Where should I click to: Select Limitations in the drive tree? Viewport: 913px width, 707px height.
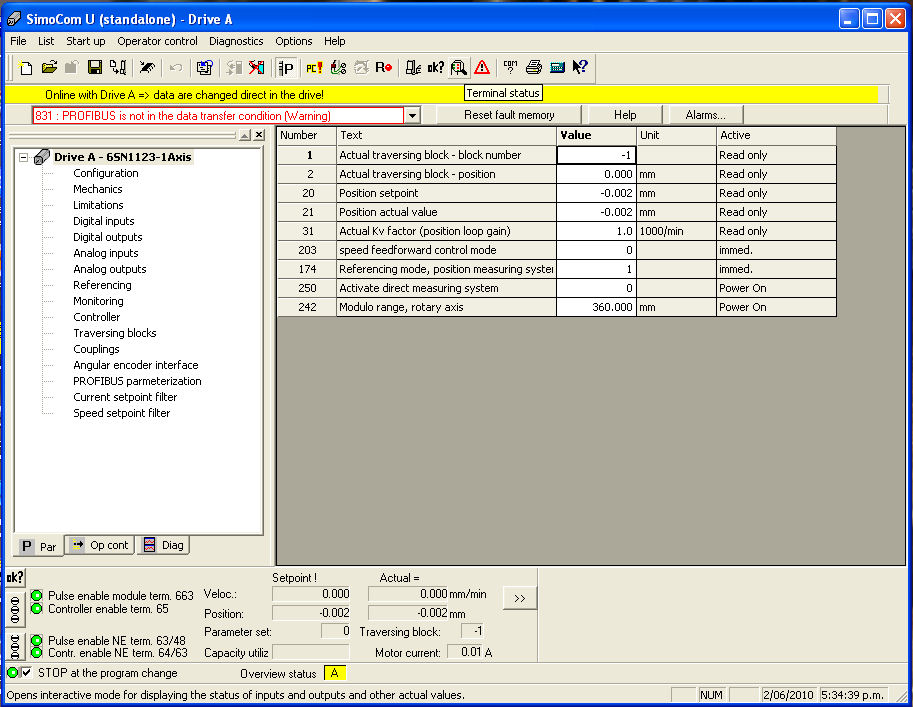(x=98, y=205)
